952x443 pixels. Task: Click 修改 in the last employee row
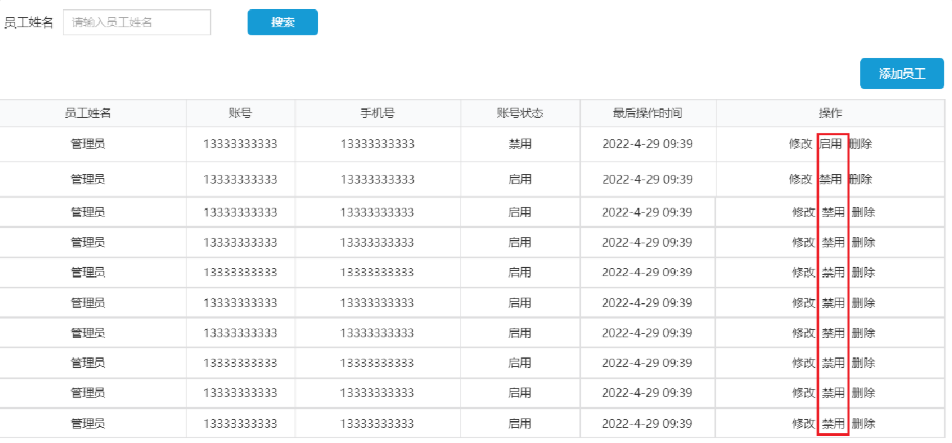[x=803, y=424]
